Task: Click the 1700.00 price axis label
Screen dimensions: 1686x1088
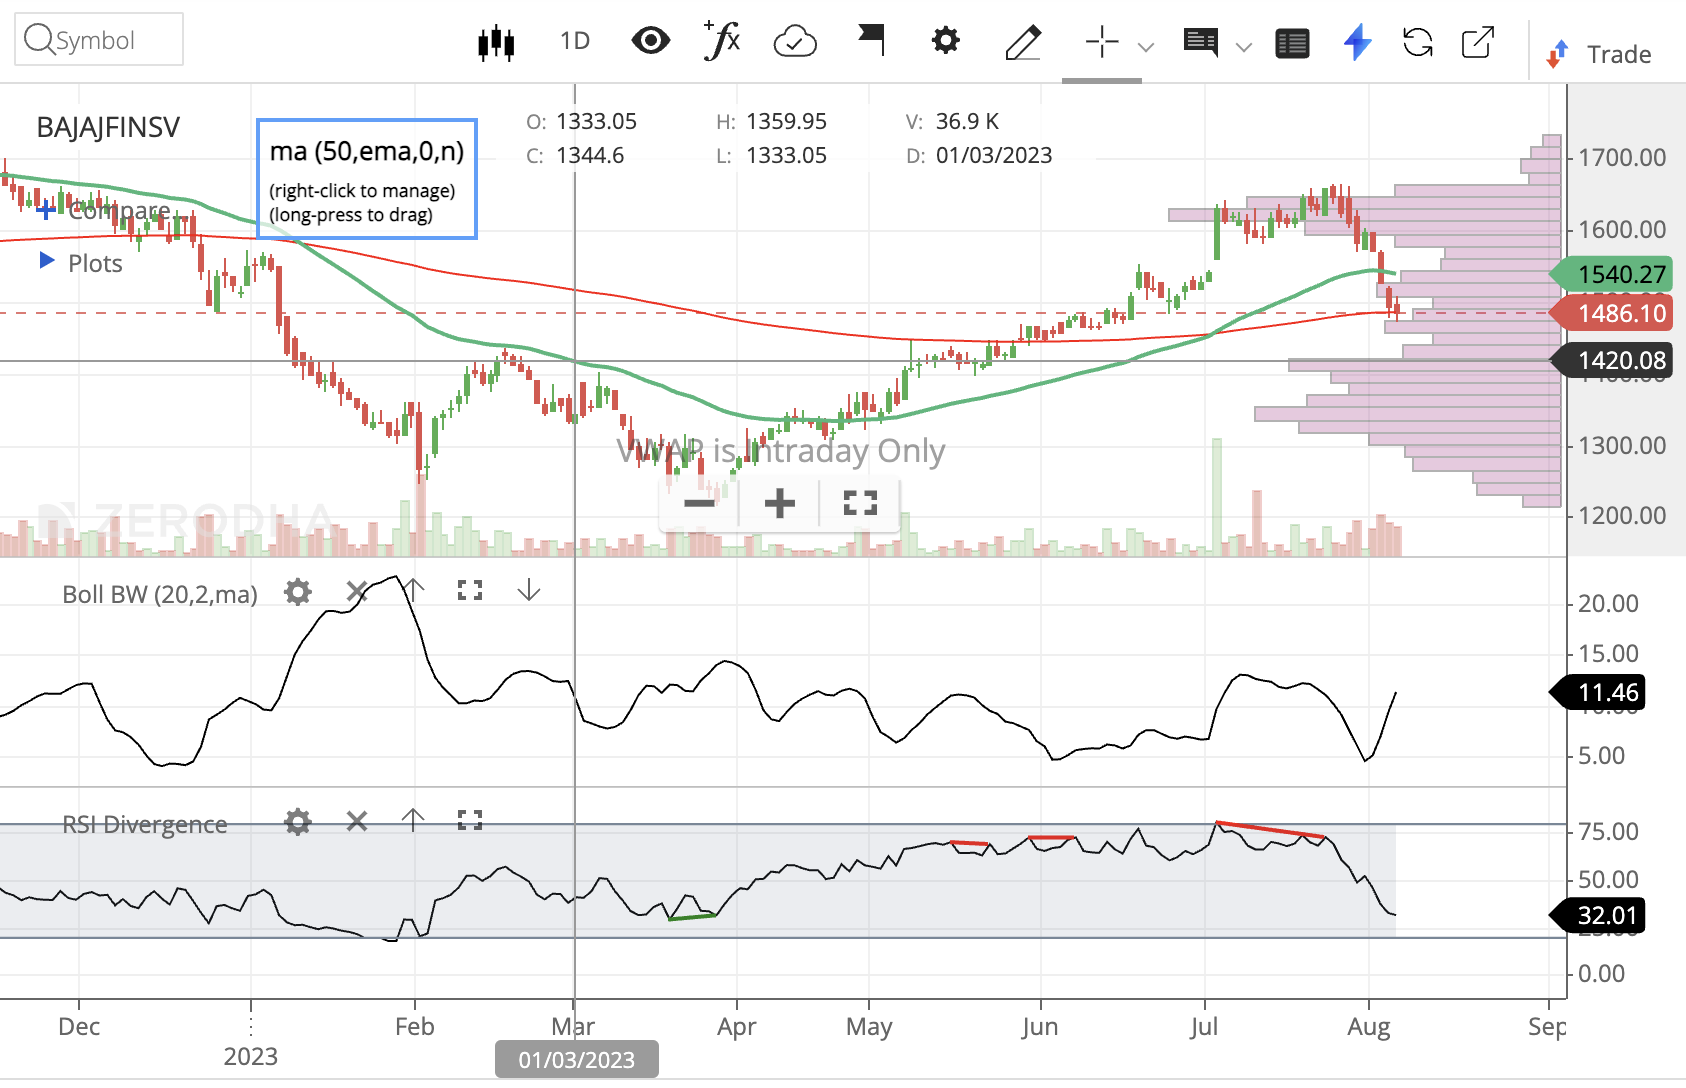Action: click(x=1622, y=157)
